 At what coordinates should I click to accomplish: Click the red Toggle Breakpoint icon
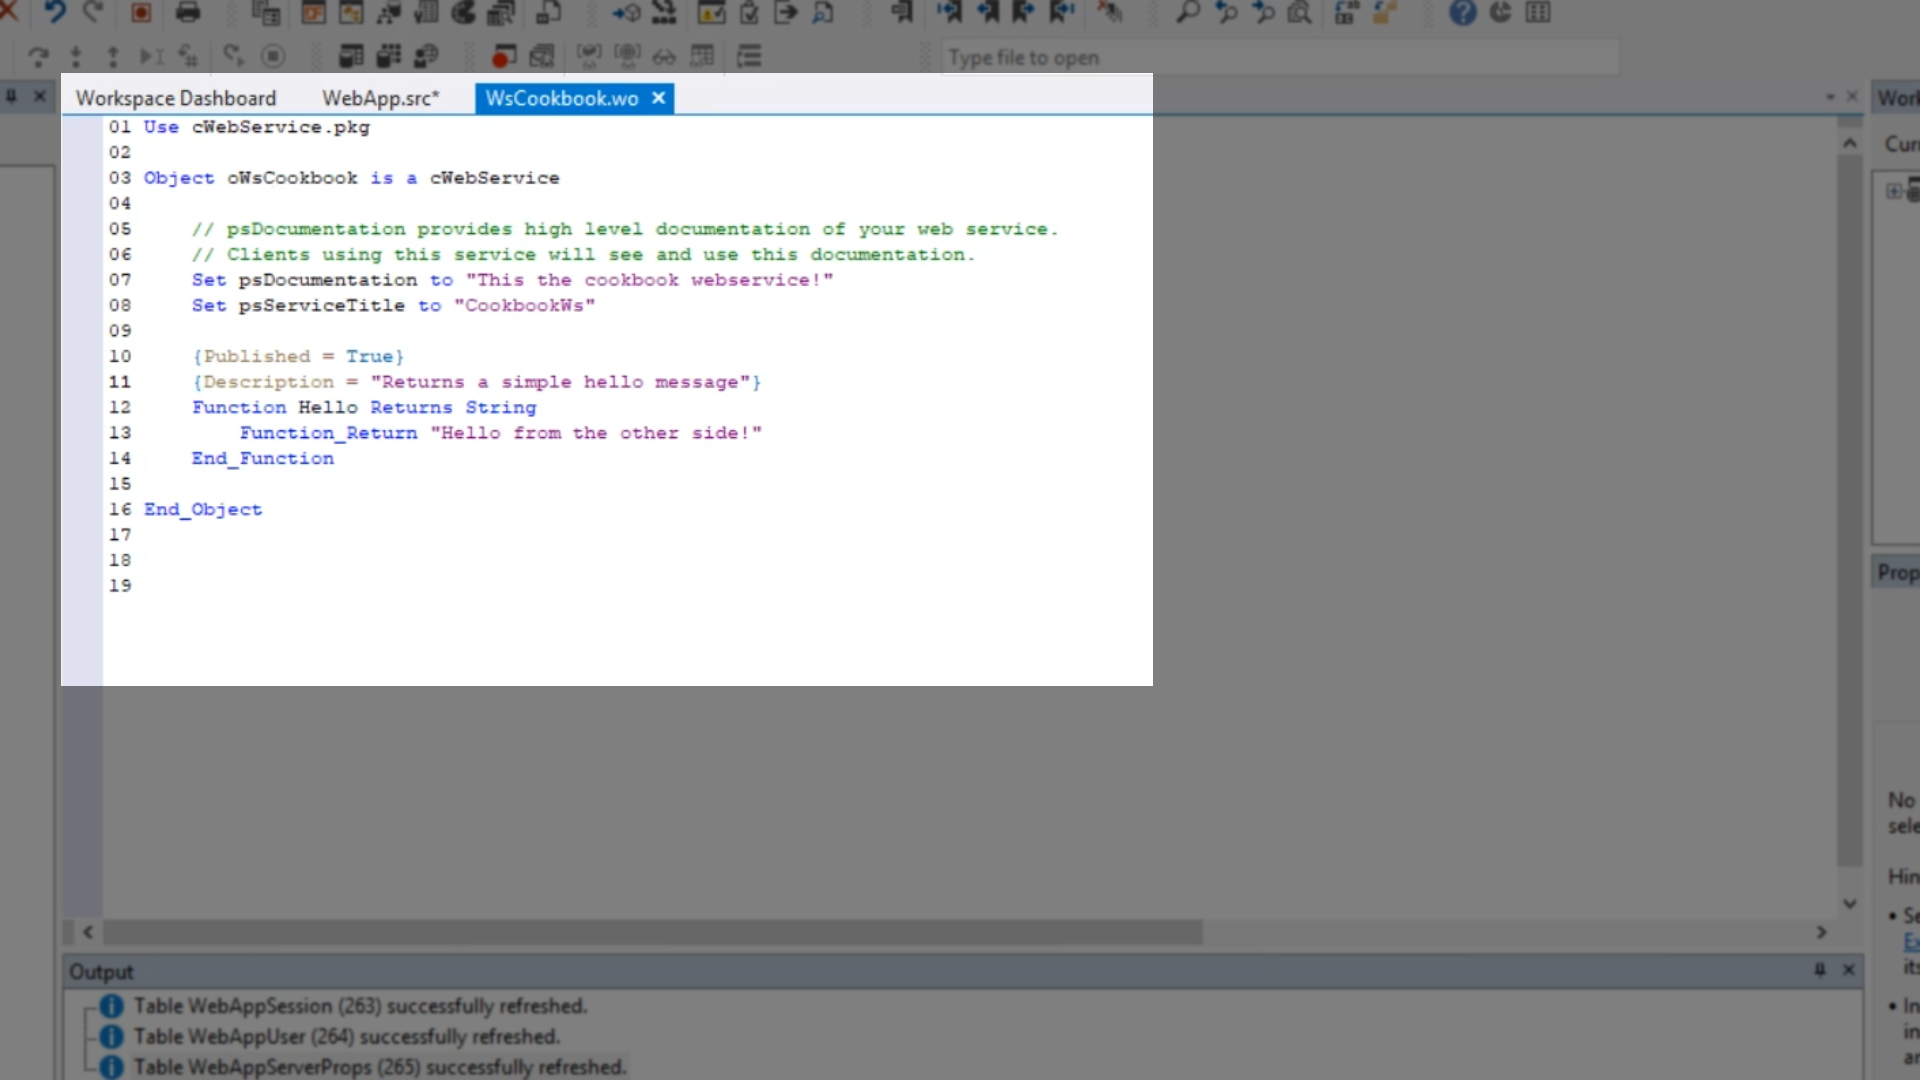[x=503, y=56]
